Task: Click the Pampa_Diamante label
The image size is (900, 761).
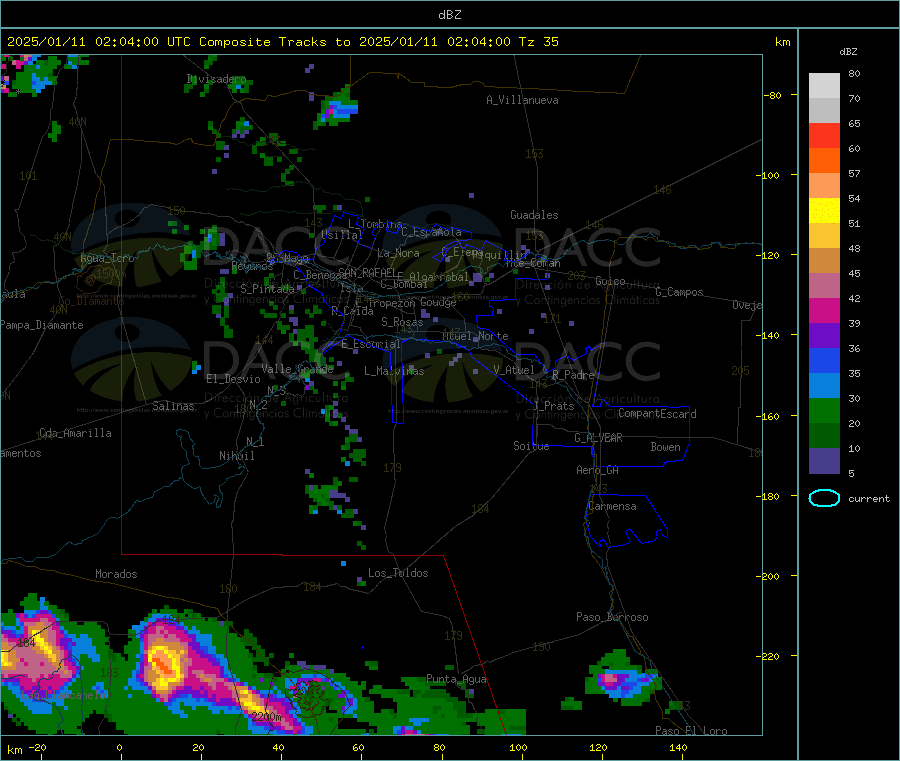Action: [42, 325]
